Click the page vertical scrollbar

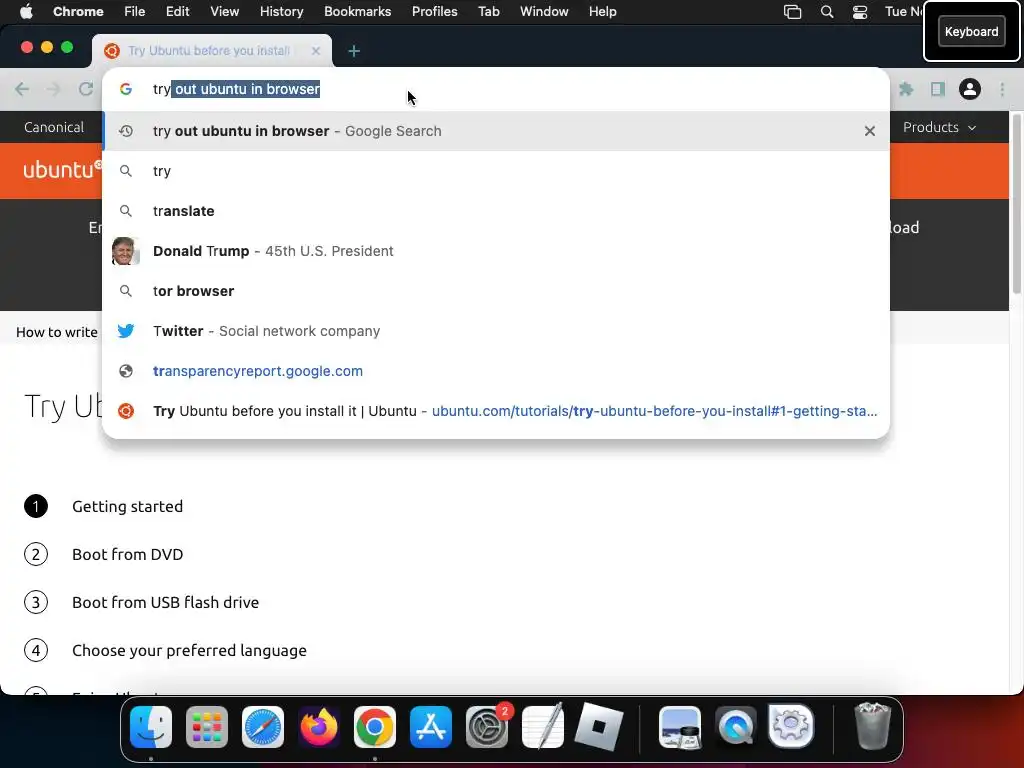pyautogui.click(x=1017, y=204)
